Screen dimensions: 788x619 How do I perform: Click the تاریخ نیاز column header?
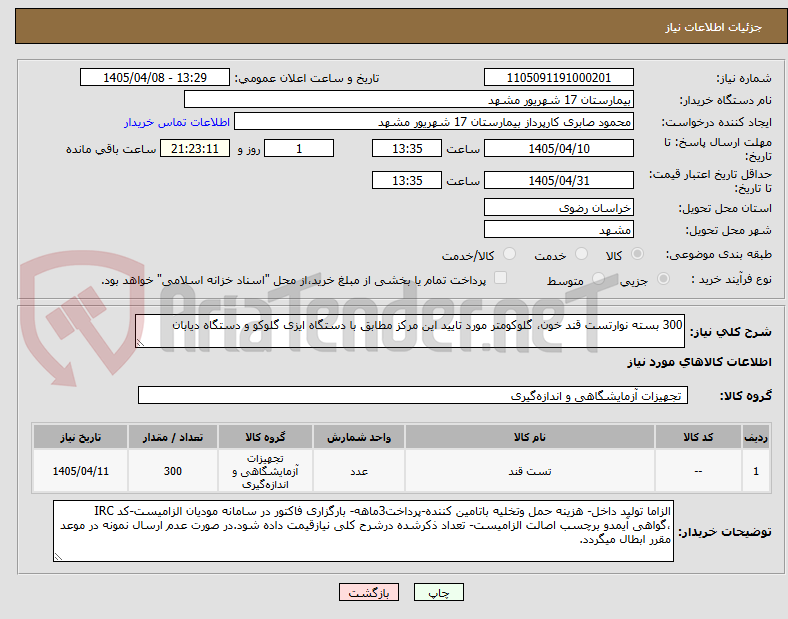[x=80, y=437]
